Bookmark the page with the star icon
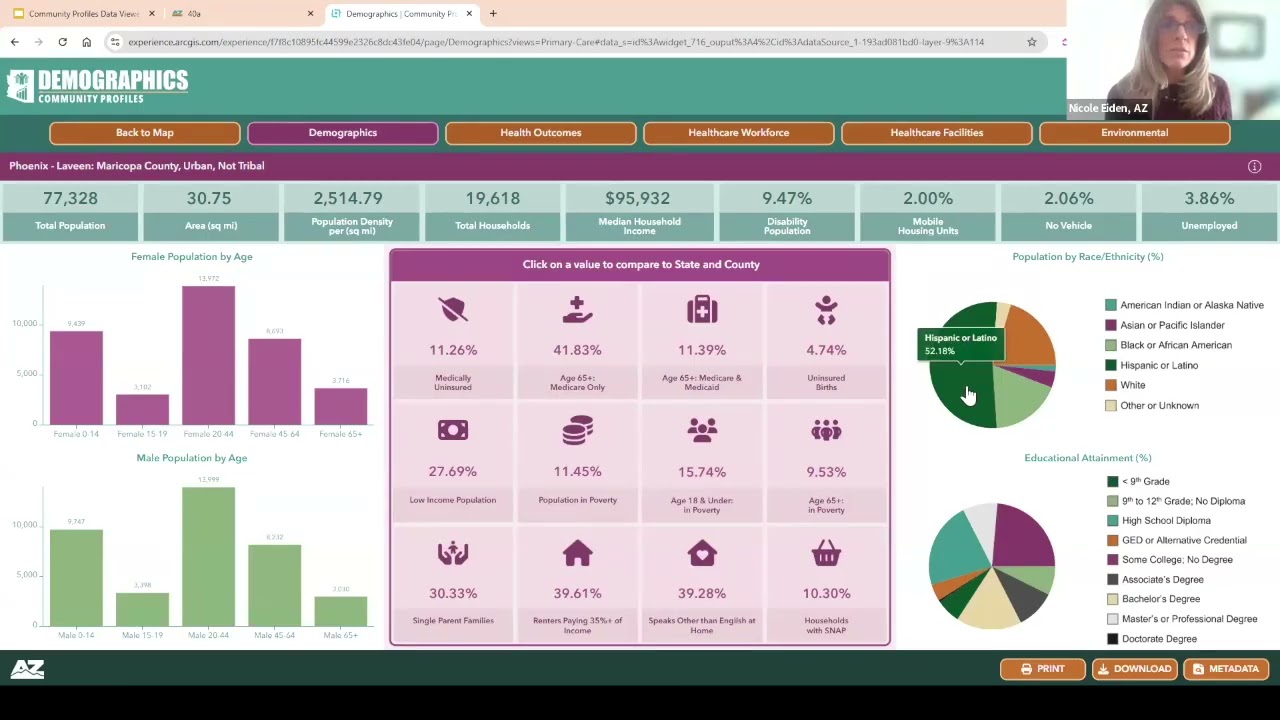 [x=1031, y=42]
